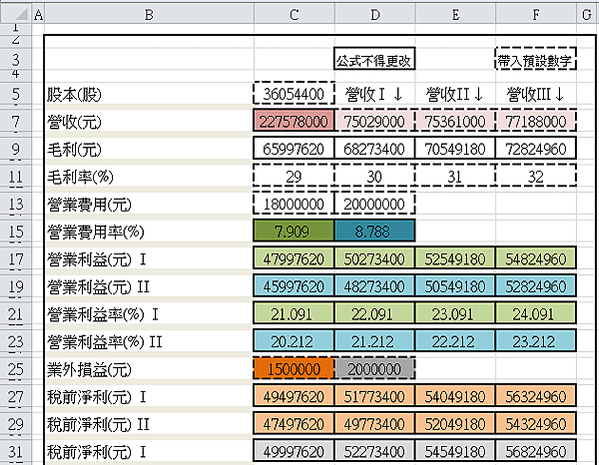This screenshot has height=465, width=599.
Task: Select red revenue cell 227578000
Action: point(294,122)
